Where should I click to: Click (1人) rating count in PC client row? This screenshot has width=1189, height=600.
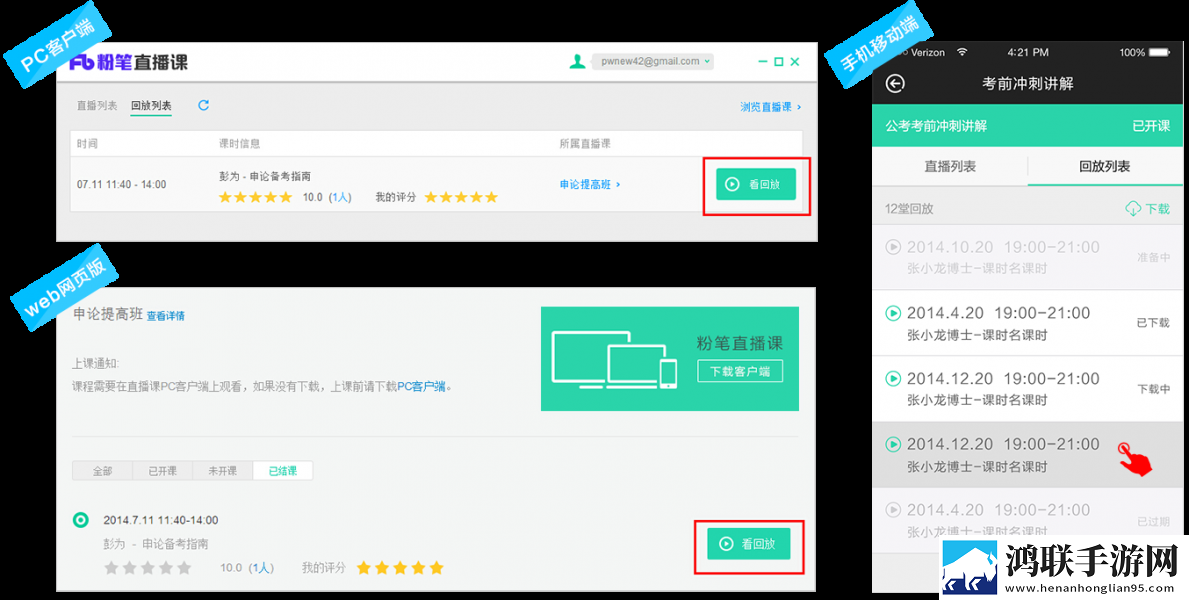pos(340,197)
